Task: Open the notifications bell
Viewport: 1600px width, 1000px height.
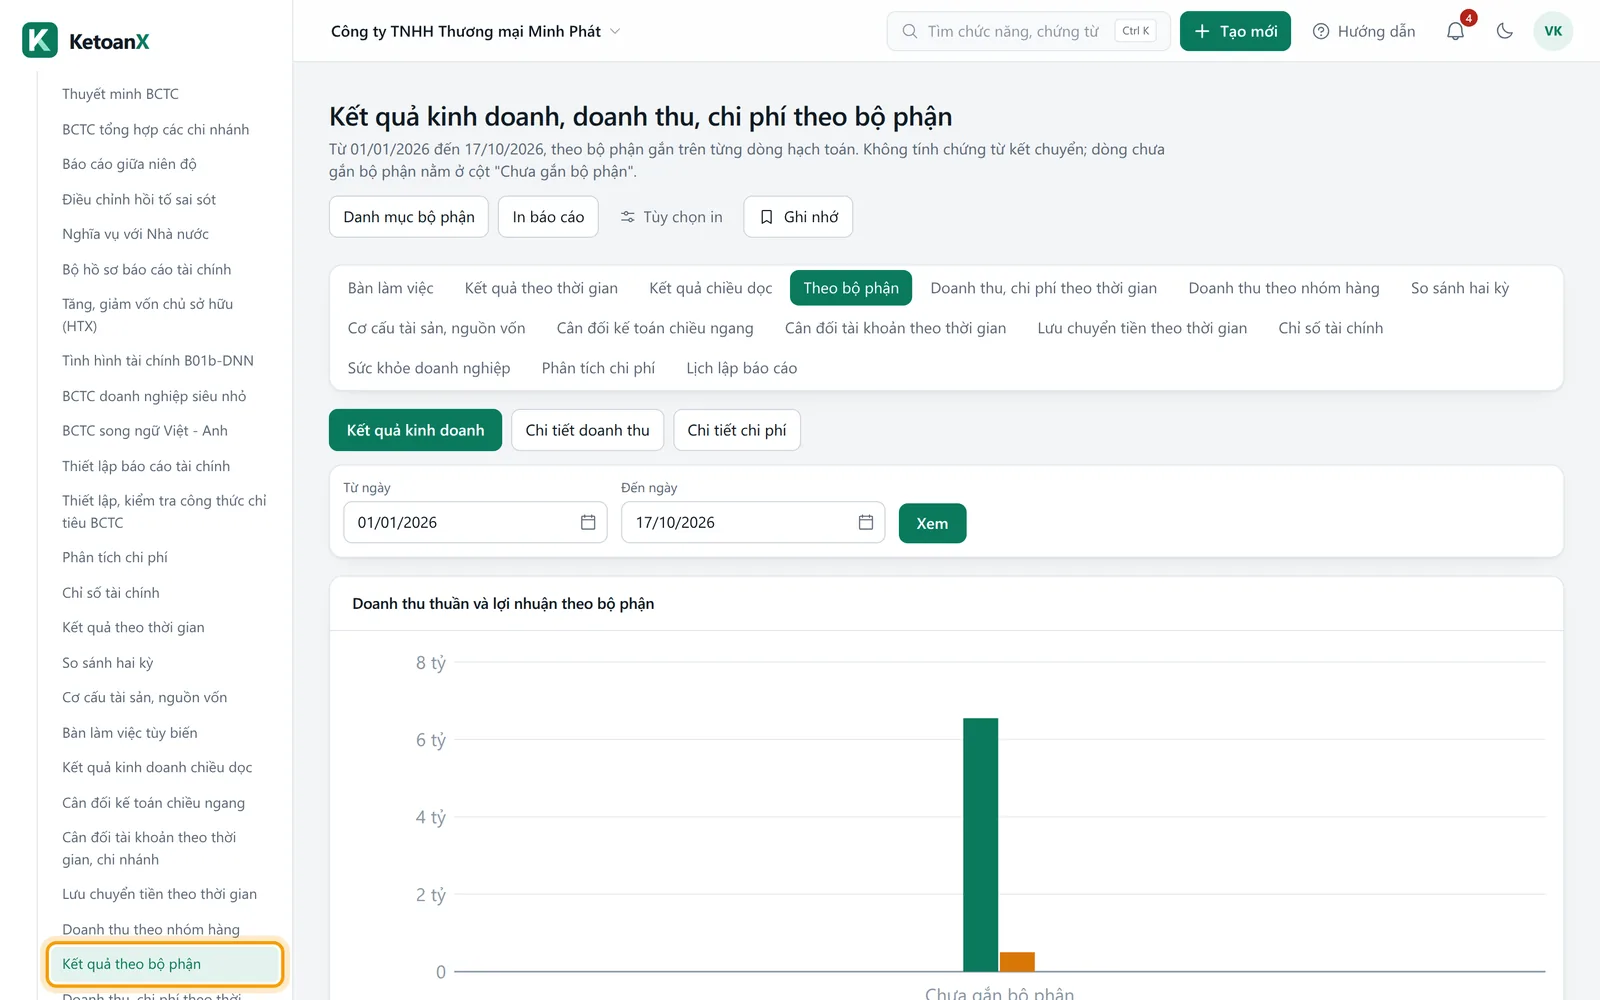Action: (x=1456, y=31)
